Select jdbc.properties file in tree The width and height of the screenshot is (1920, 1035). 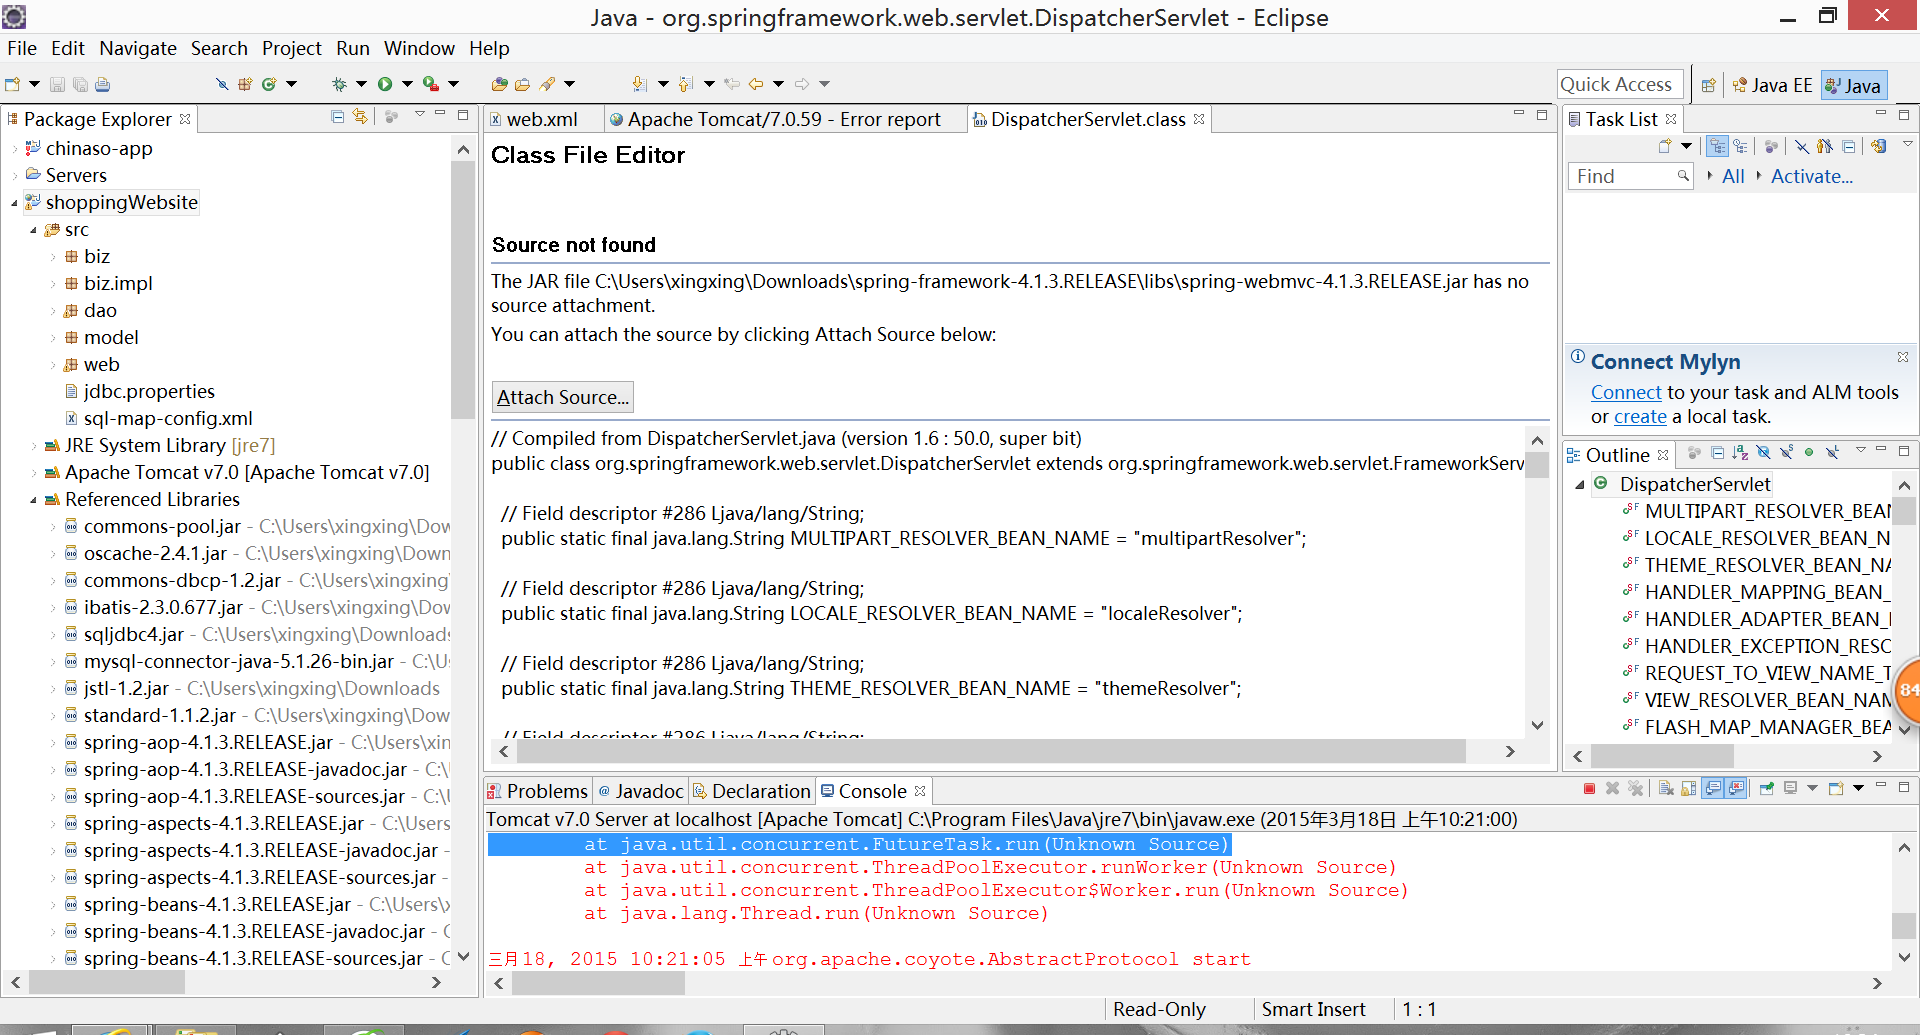click(148, 392)
